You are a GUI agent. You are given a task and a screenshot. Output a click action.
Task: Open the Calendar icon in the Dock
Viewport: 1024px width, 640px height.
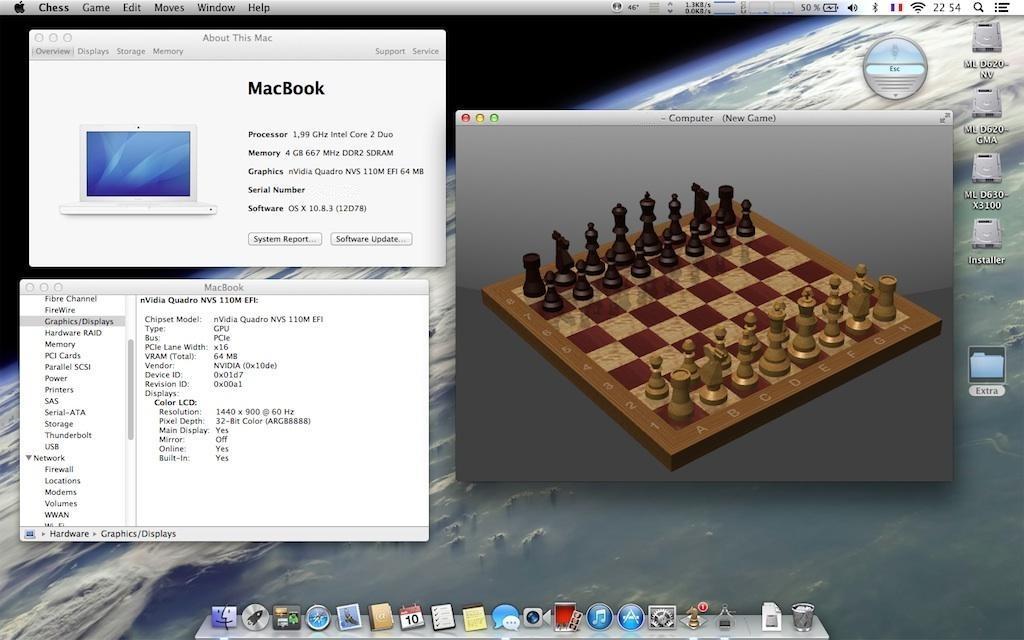click(411, 617)
